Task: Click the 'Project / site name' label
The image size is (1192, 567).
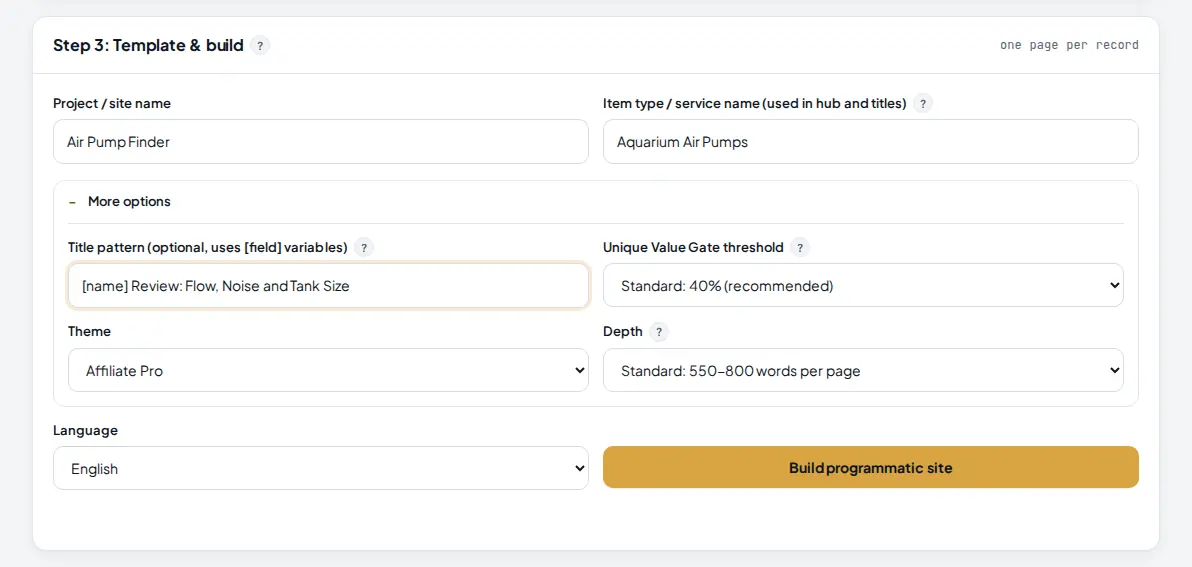Action: click(112, 103)
